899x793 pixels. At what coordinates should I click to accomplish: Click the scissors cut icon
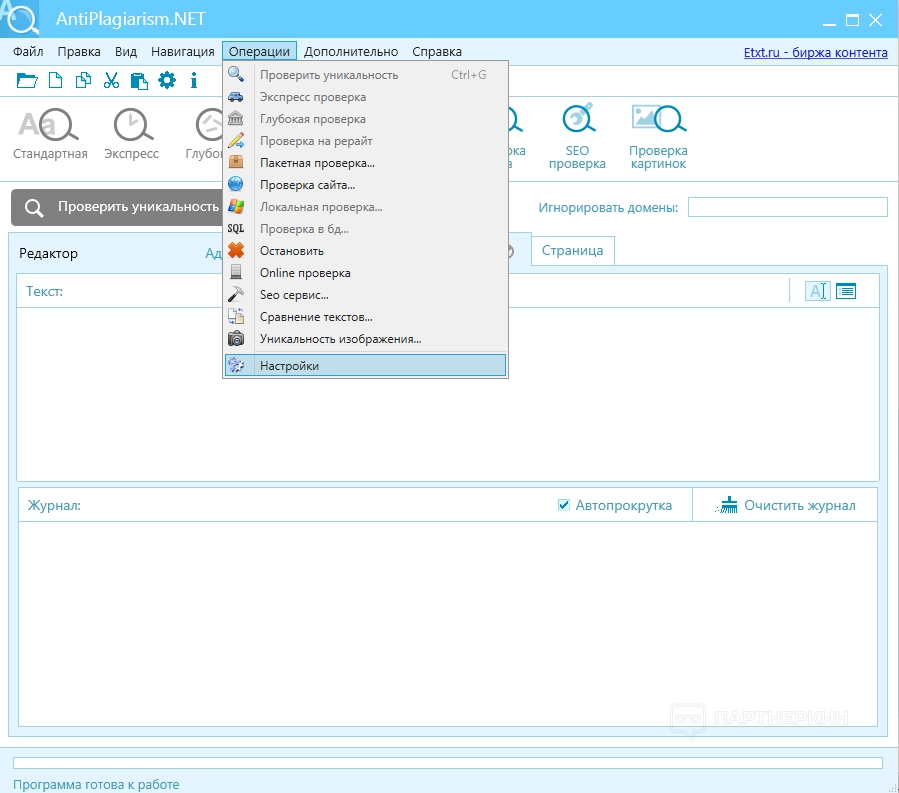111,80
